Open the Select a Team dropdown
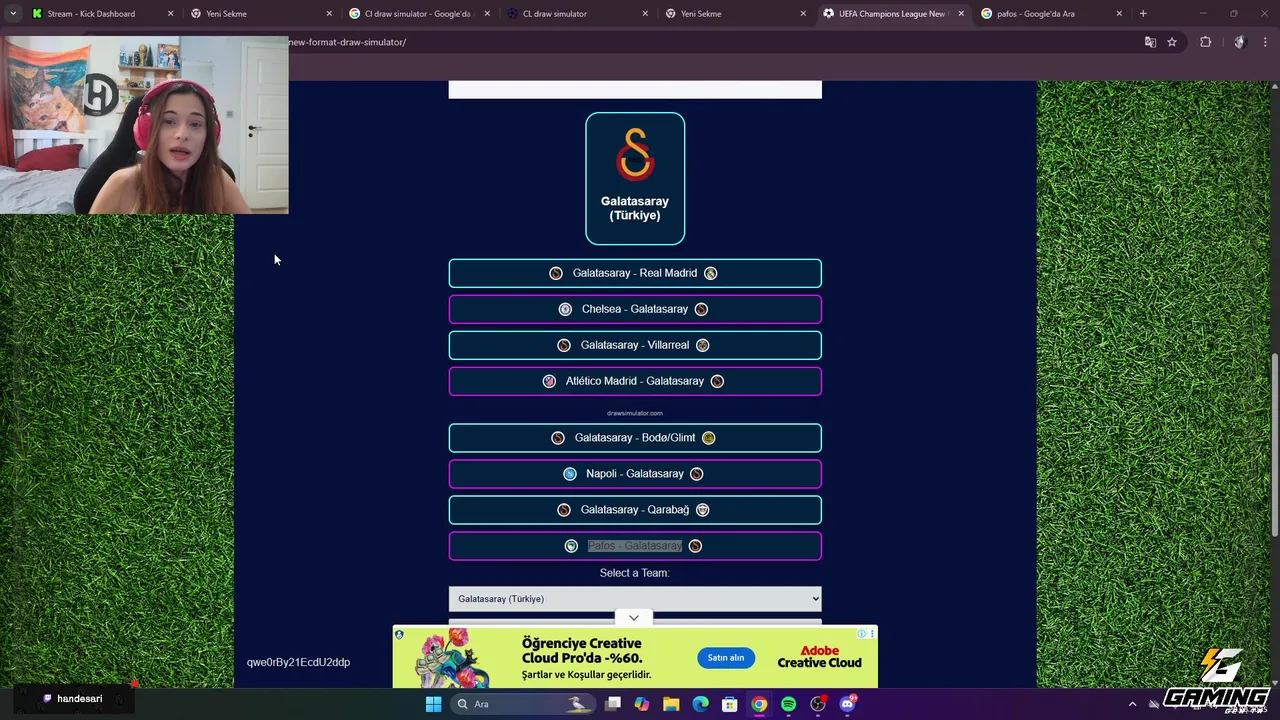This screenshot has width=1280, height=720. [x=635, y=599]
